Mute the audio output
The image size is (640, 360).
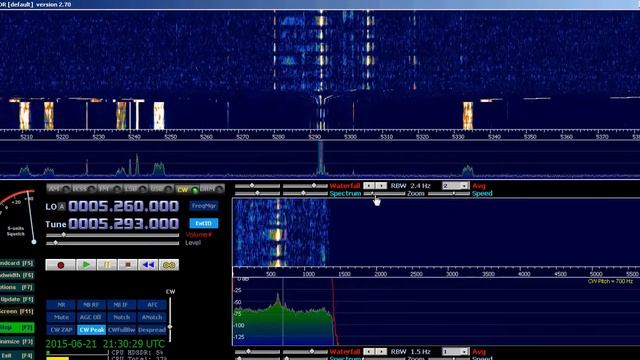(61, 317)
